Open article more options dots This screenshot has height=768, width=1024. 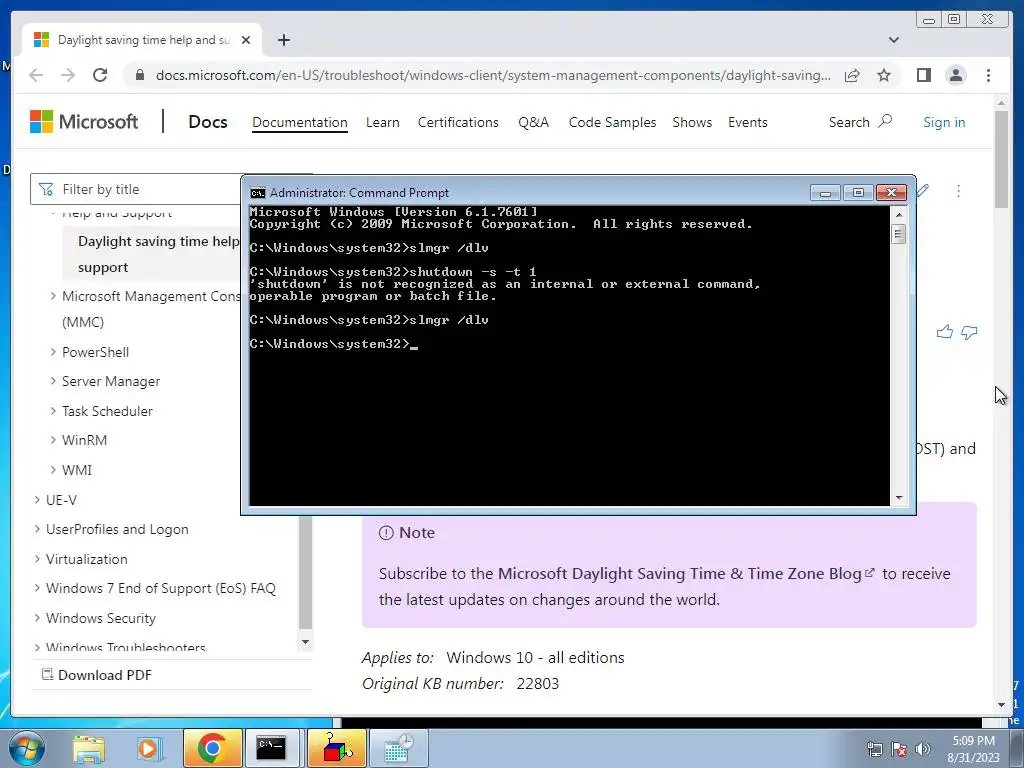coord(958,191)
